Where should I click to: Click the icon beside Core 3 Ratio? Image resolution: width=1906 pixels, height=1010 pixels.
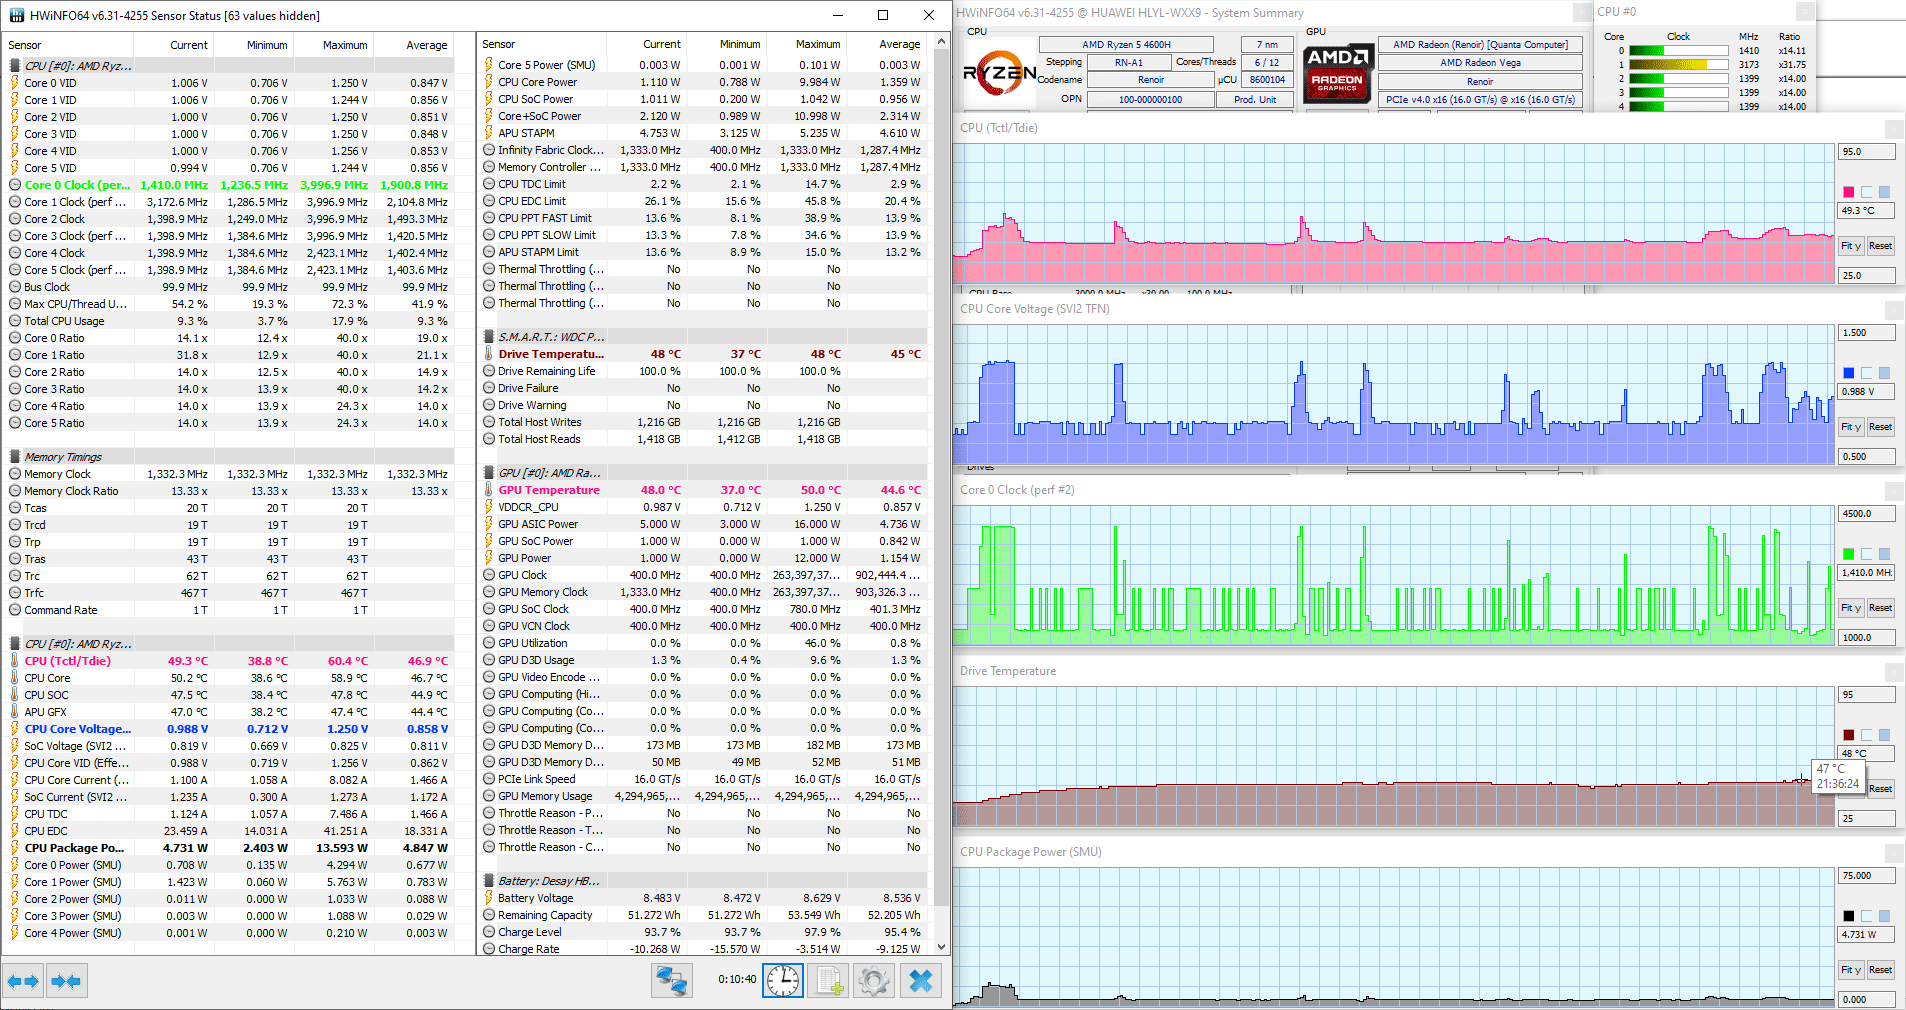tap(15, 389)
